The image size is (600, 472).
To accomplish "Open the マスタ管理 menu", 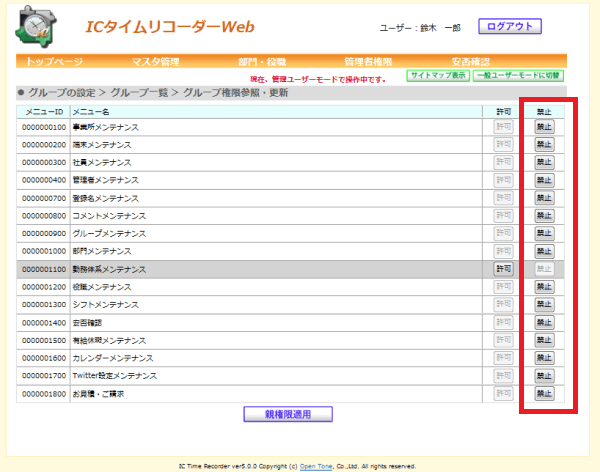I will [x=155, y=62].
